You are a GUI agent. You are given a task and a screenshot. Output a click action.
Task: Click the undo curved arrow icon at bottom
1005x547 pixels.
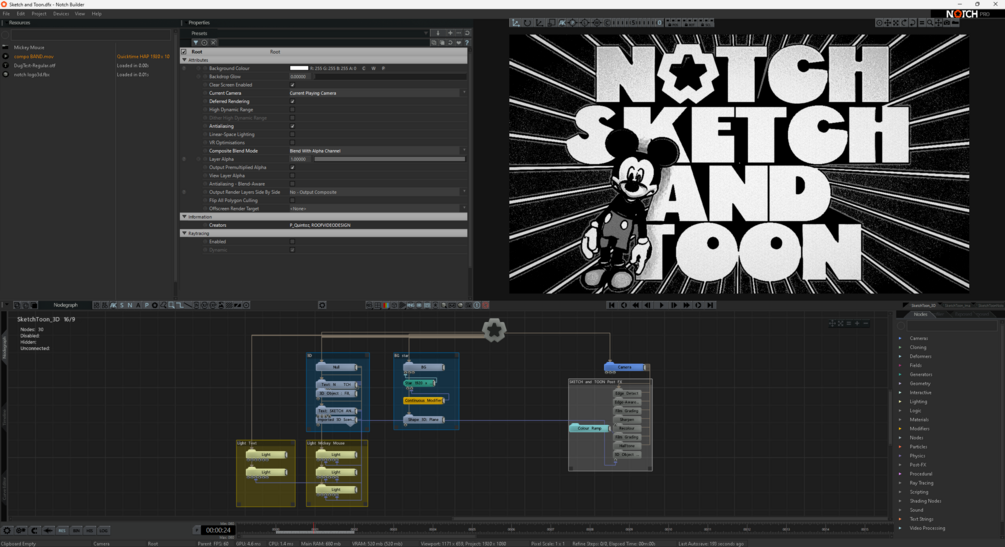35,530
